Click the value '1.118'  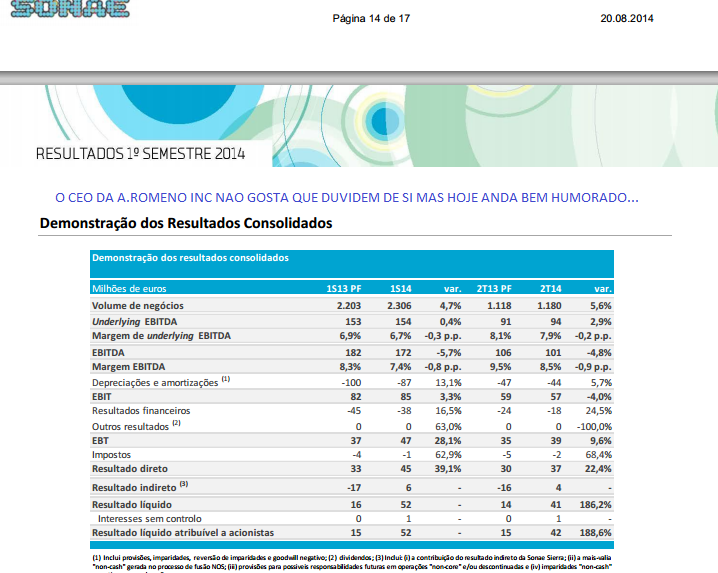499,306
